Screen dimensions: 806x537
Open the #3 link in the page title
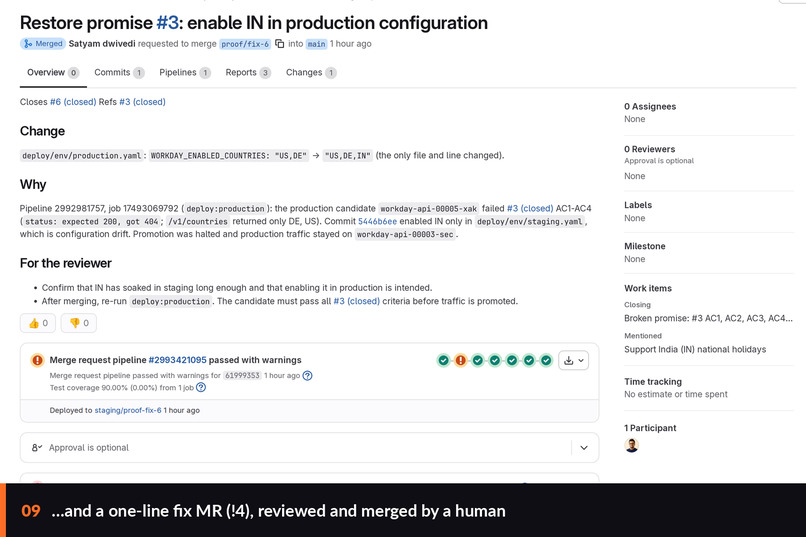[x=168, y=23]
